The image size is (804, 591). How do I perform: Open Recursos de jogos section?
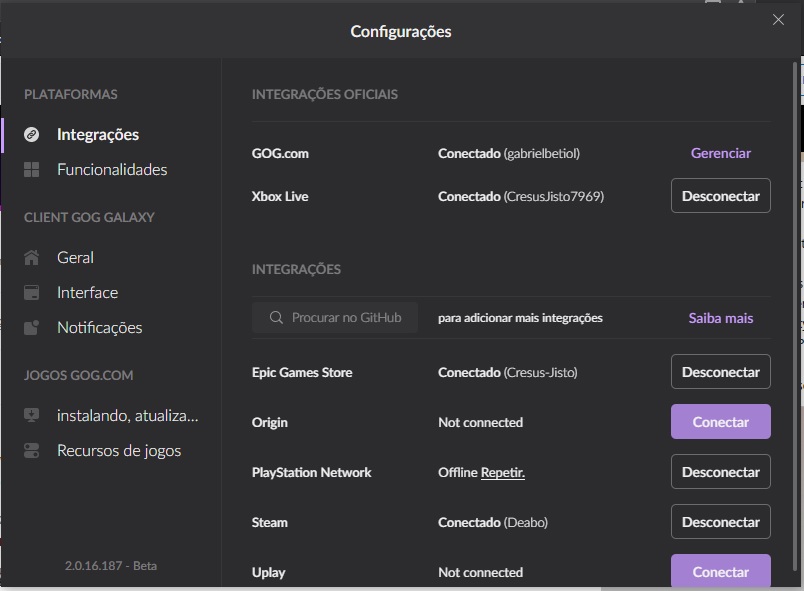(x=119, y=451)
